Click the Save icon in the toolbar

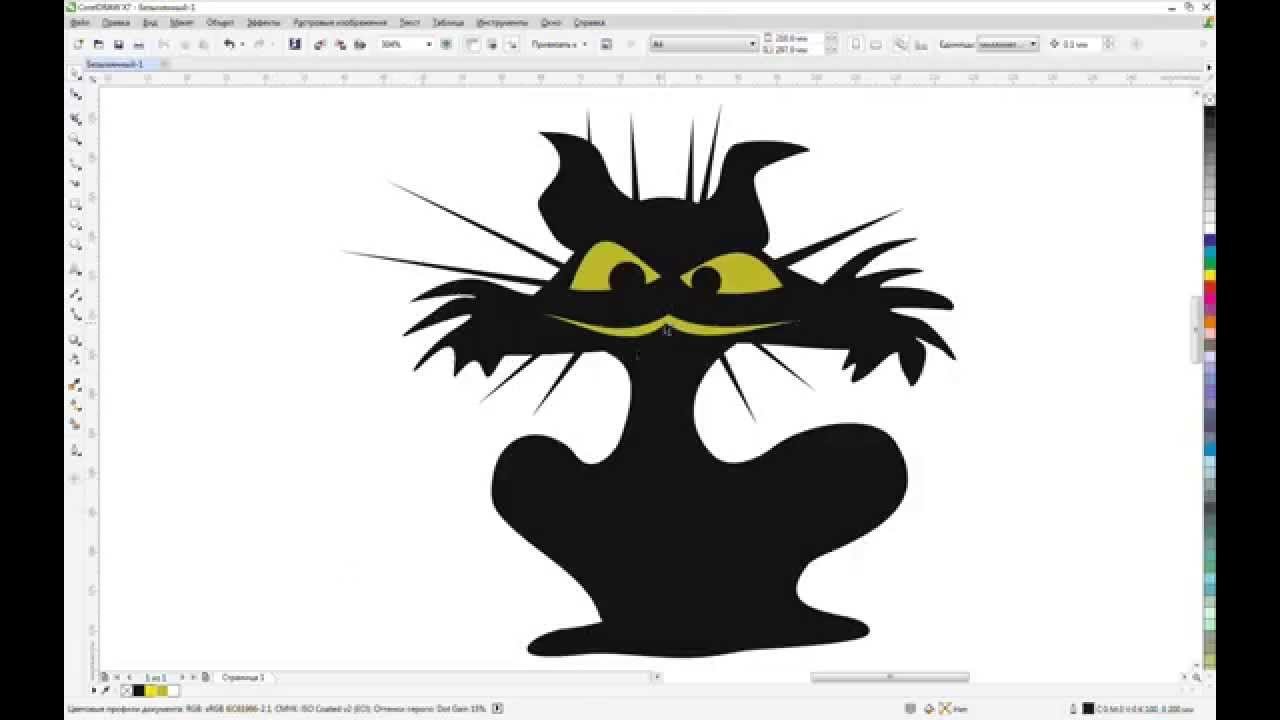[x=118, y=45]
